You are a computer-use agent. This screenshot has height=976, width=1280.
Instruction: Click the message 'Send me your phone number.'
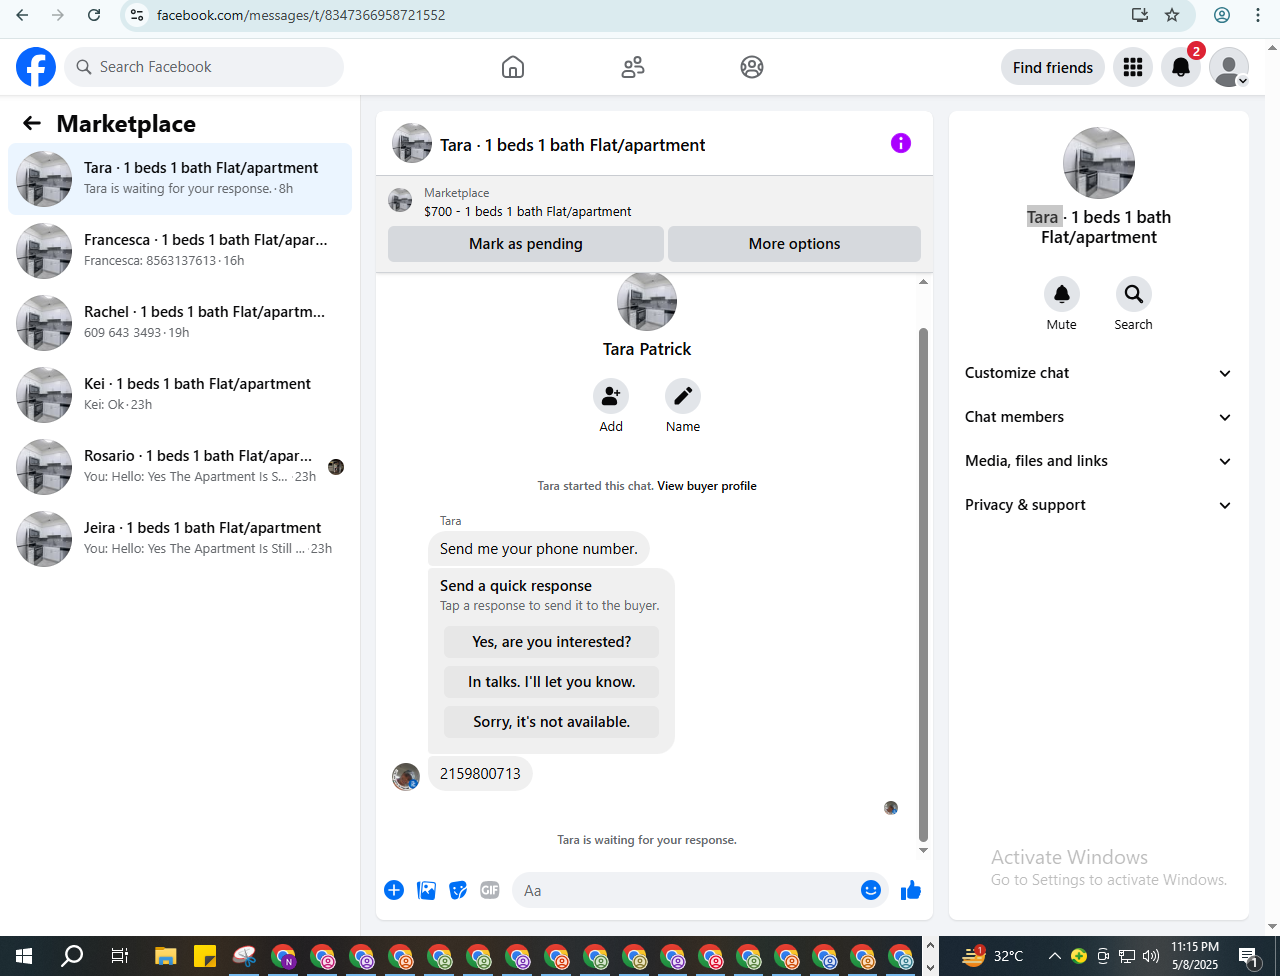click(x=539, y=549)
